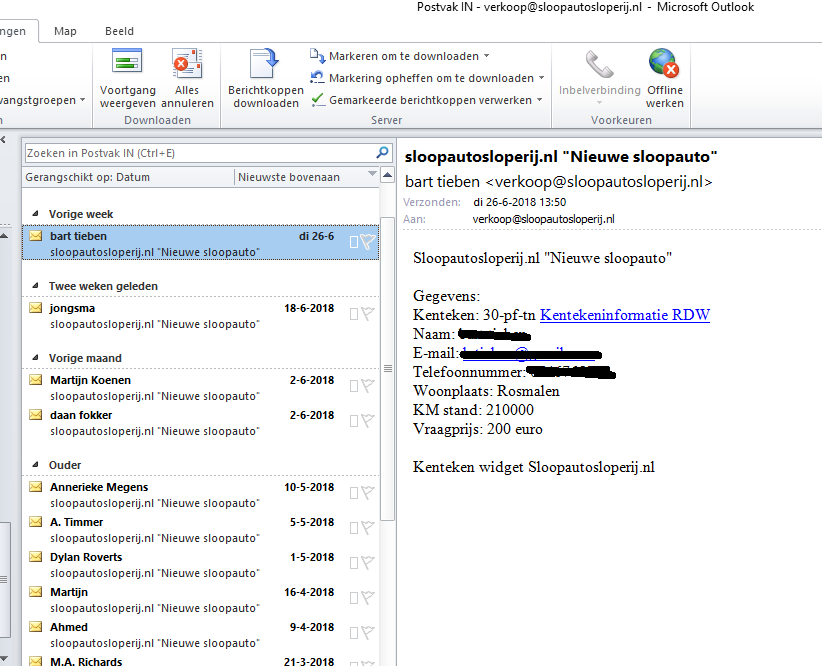Flag the Dylan Roverts message
This screenshot has width=822, height=666.
368,563
